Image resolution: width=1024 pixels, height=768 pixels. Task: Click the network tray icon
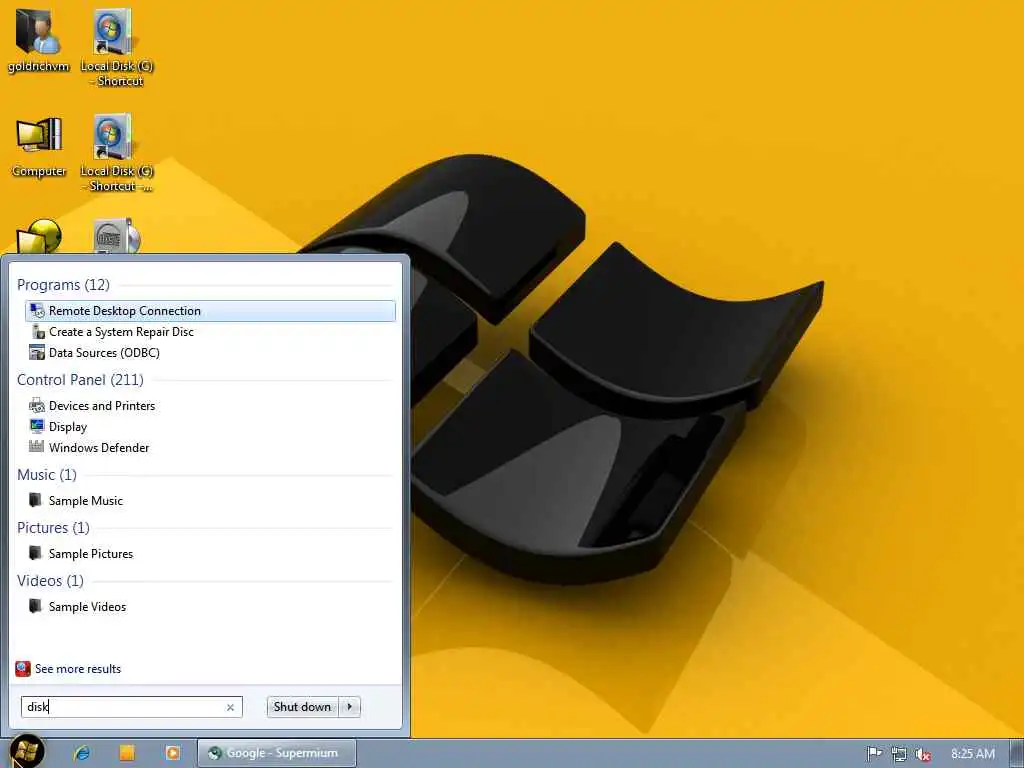899,754
